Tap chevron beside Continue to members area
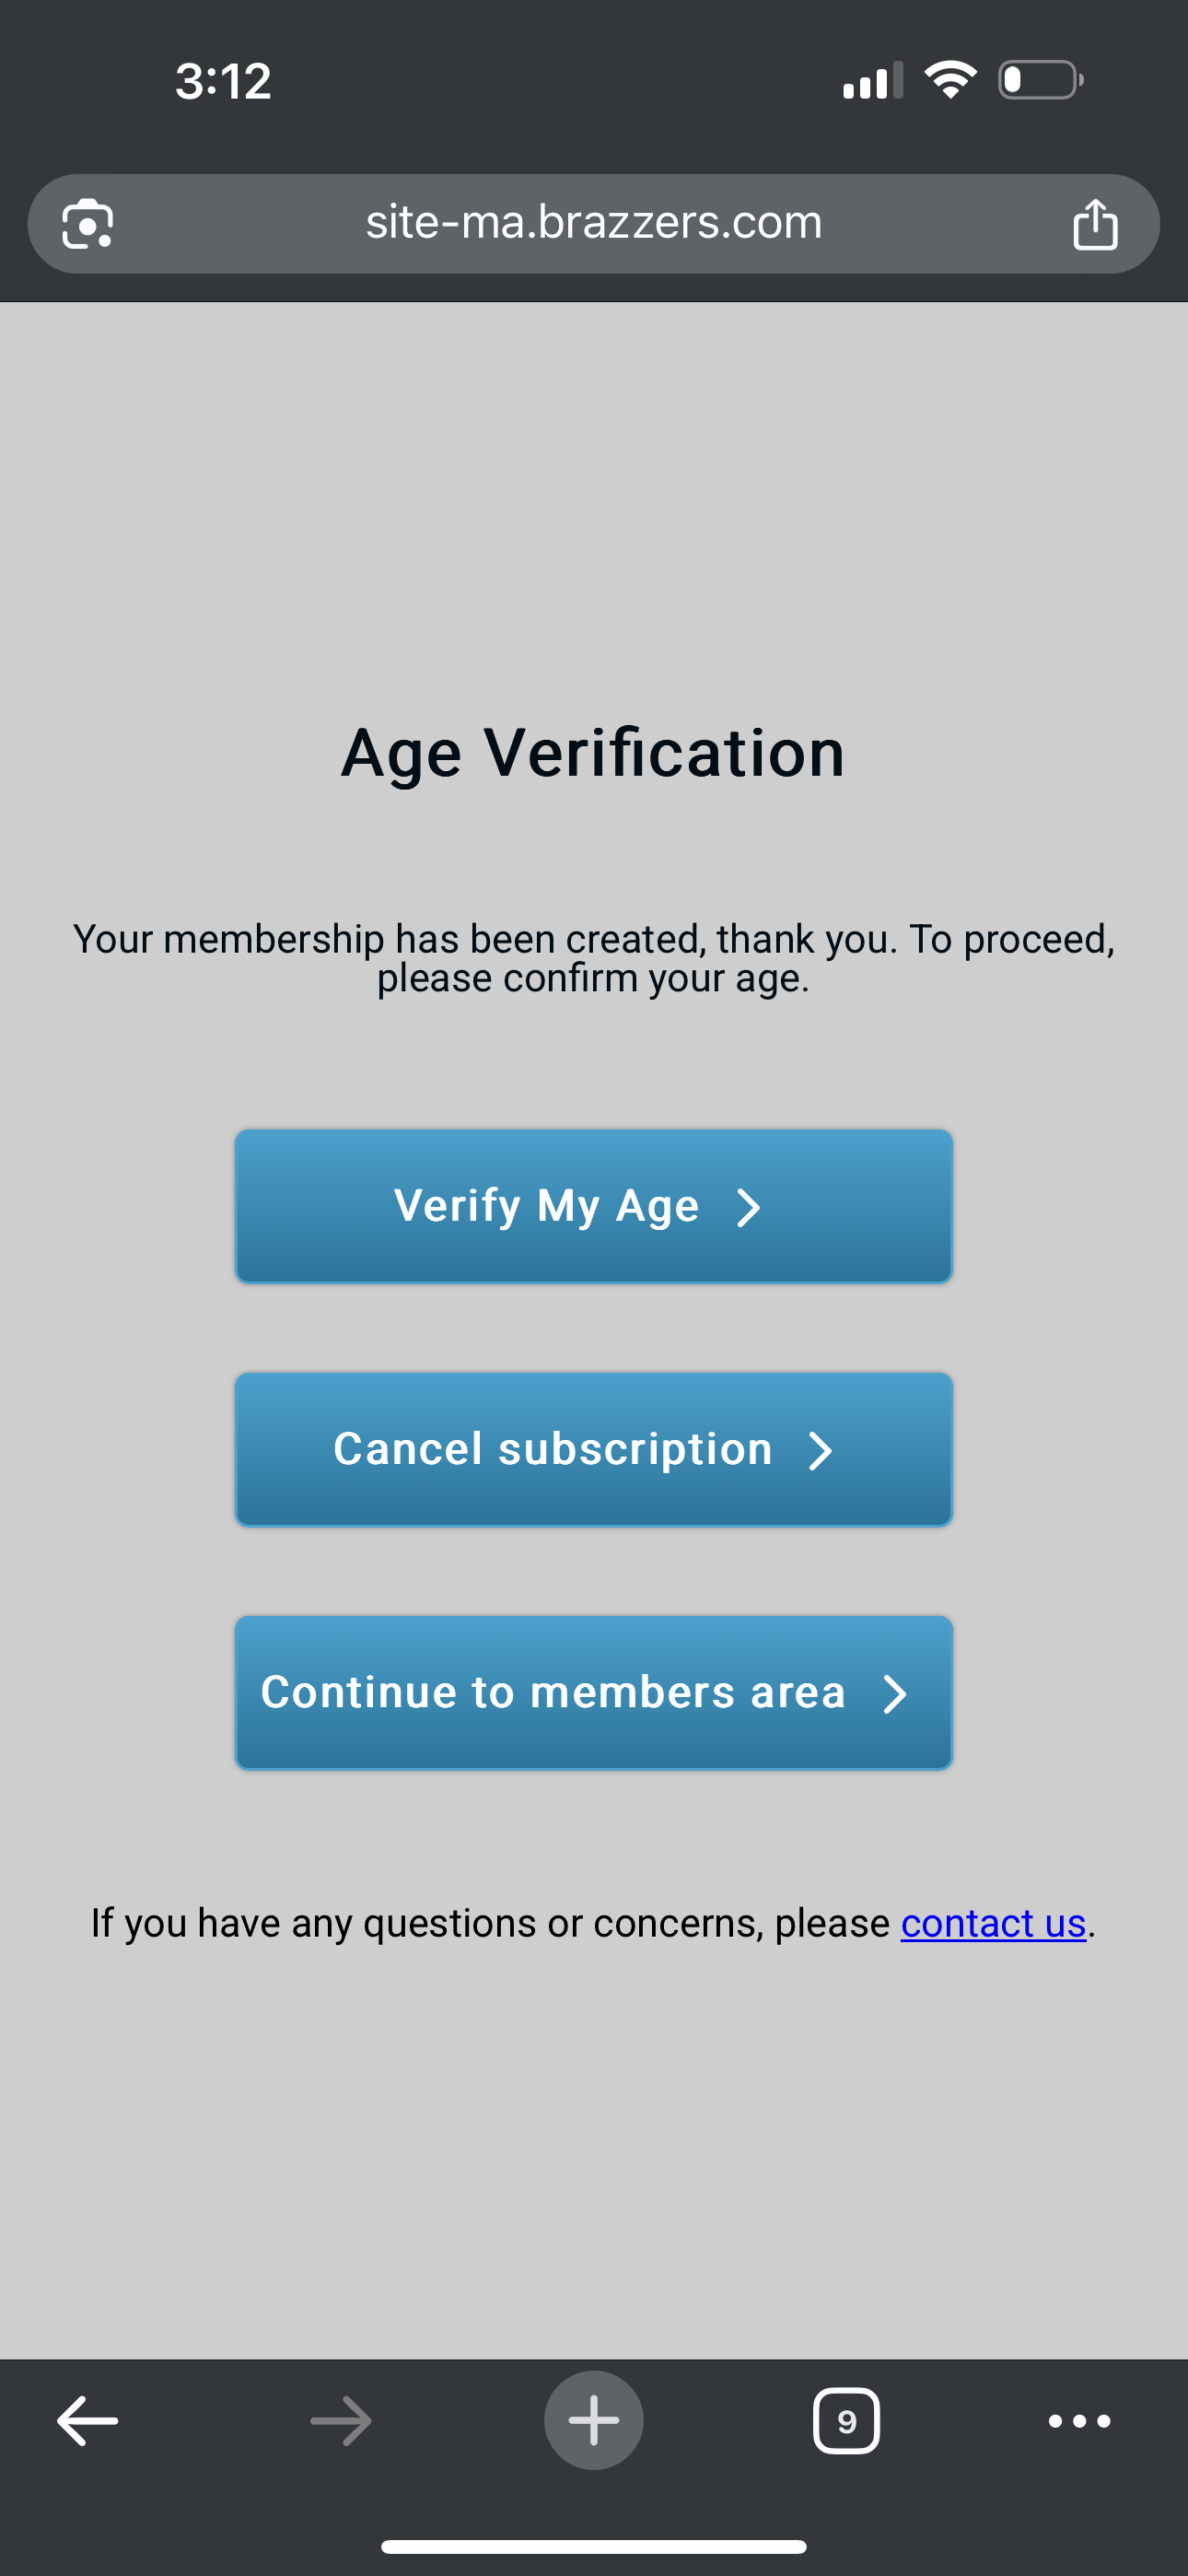This screenshot has width=1188, height=2576. click(x=895, y=1694)
